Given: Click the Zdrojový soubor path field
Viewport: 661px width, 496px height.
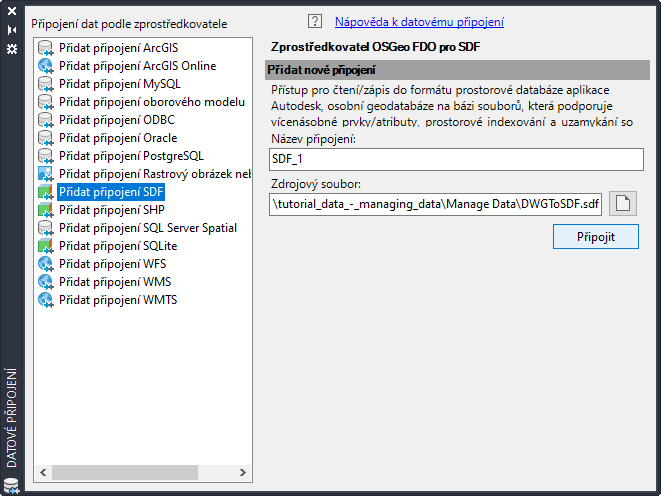Looking at the screenshot, I should click(x=435, y=204).
